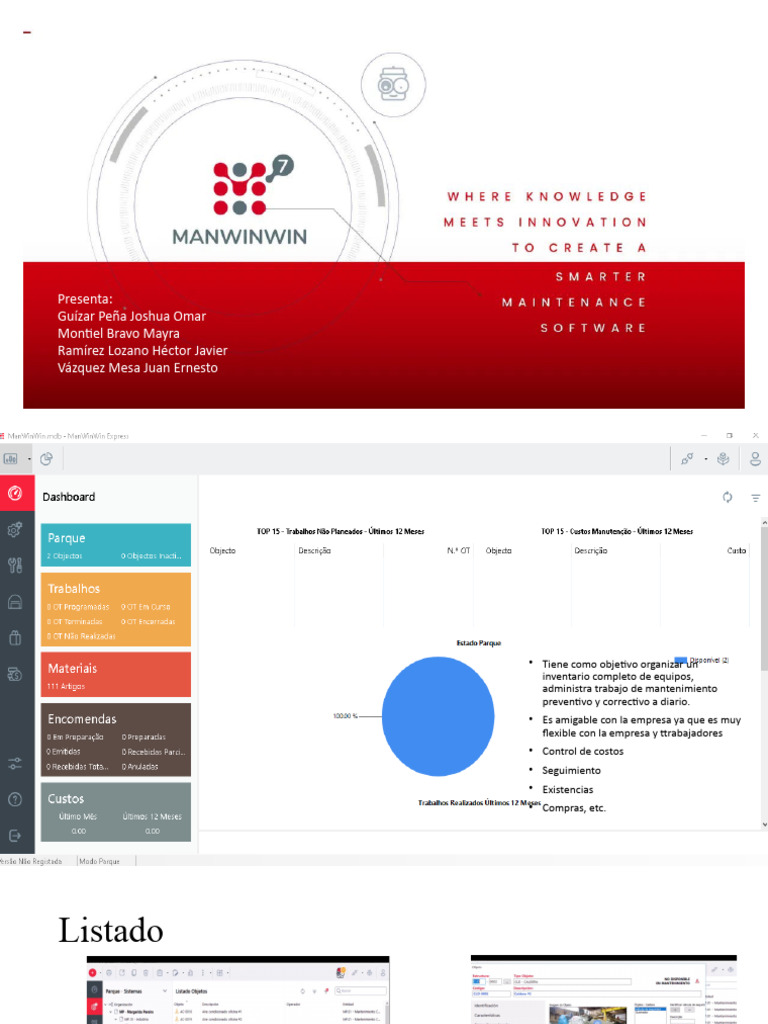Open the Trabalhos dashboard tile
Viewport: 768px width, 1024px height.
tap(116, 609)
